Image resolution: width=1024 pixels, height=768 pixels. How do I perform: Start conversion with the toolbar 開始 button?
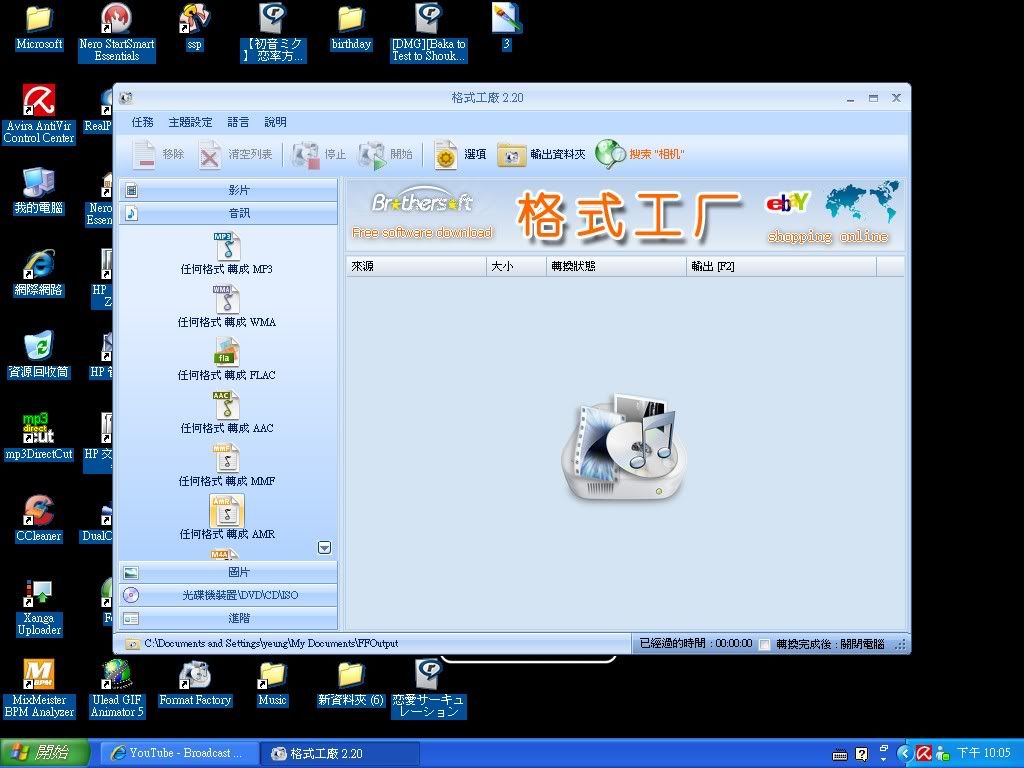click(386, 155)
